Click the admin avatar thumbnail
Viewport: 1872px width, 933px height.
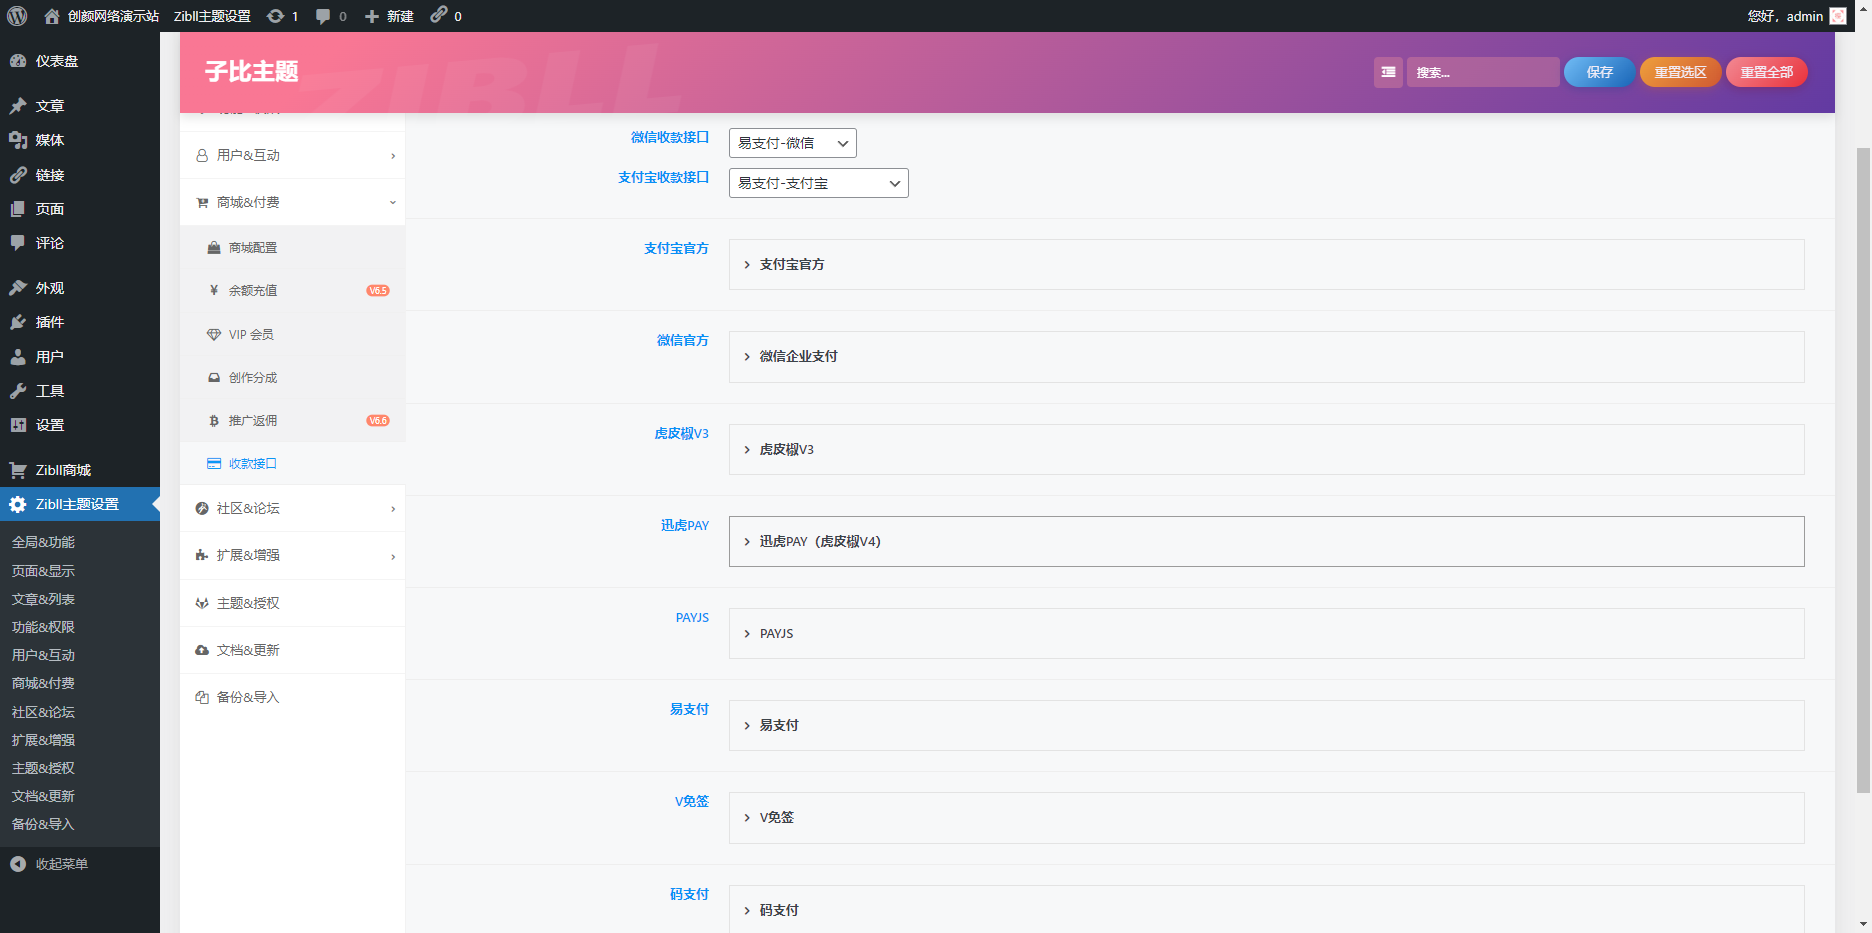coord(1838,16)
